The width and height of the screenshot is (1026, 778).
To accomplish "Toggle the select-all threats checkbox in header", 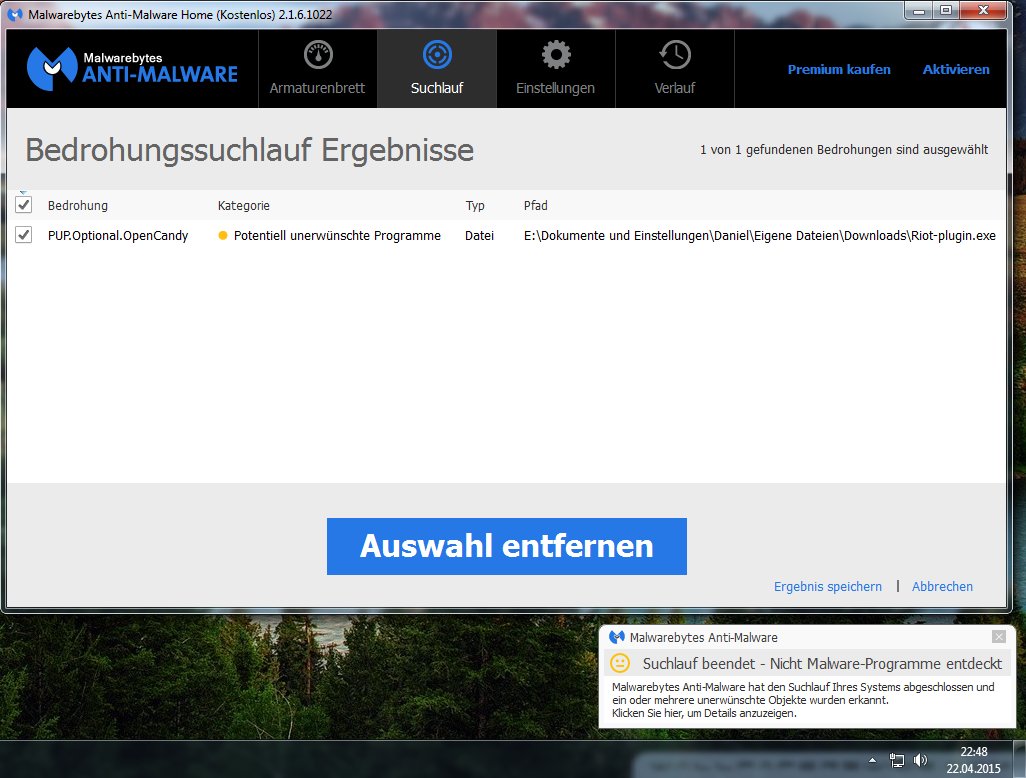I will [x=24, y=205].
